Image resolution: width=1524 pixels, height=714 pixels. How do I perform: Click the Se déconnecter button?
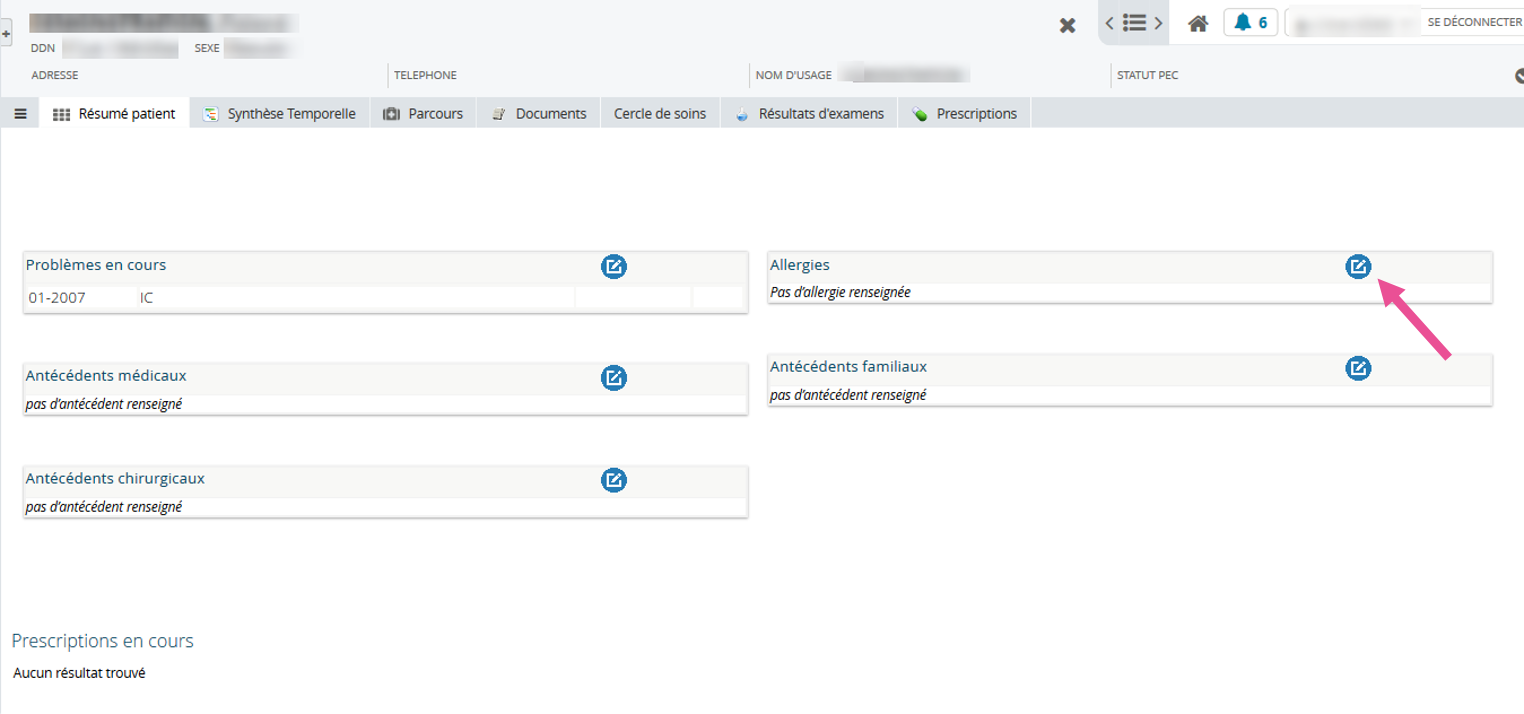coord(1473,22)
